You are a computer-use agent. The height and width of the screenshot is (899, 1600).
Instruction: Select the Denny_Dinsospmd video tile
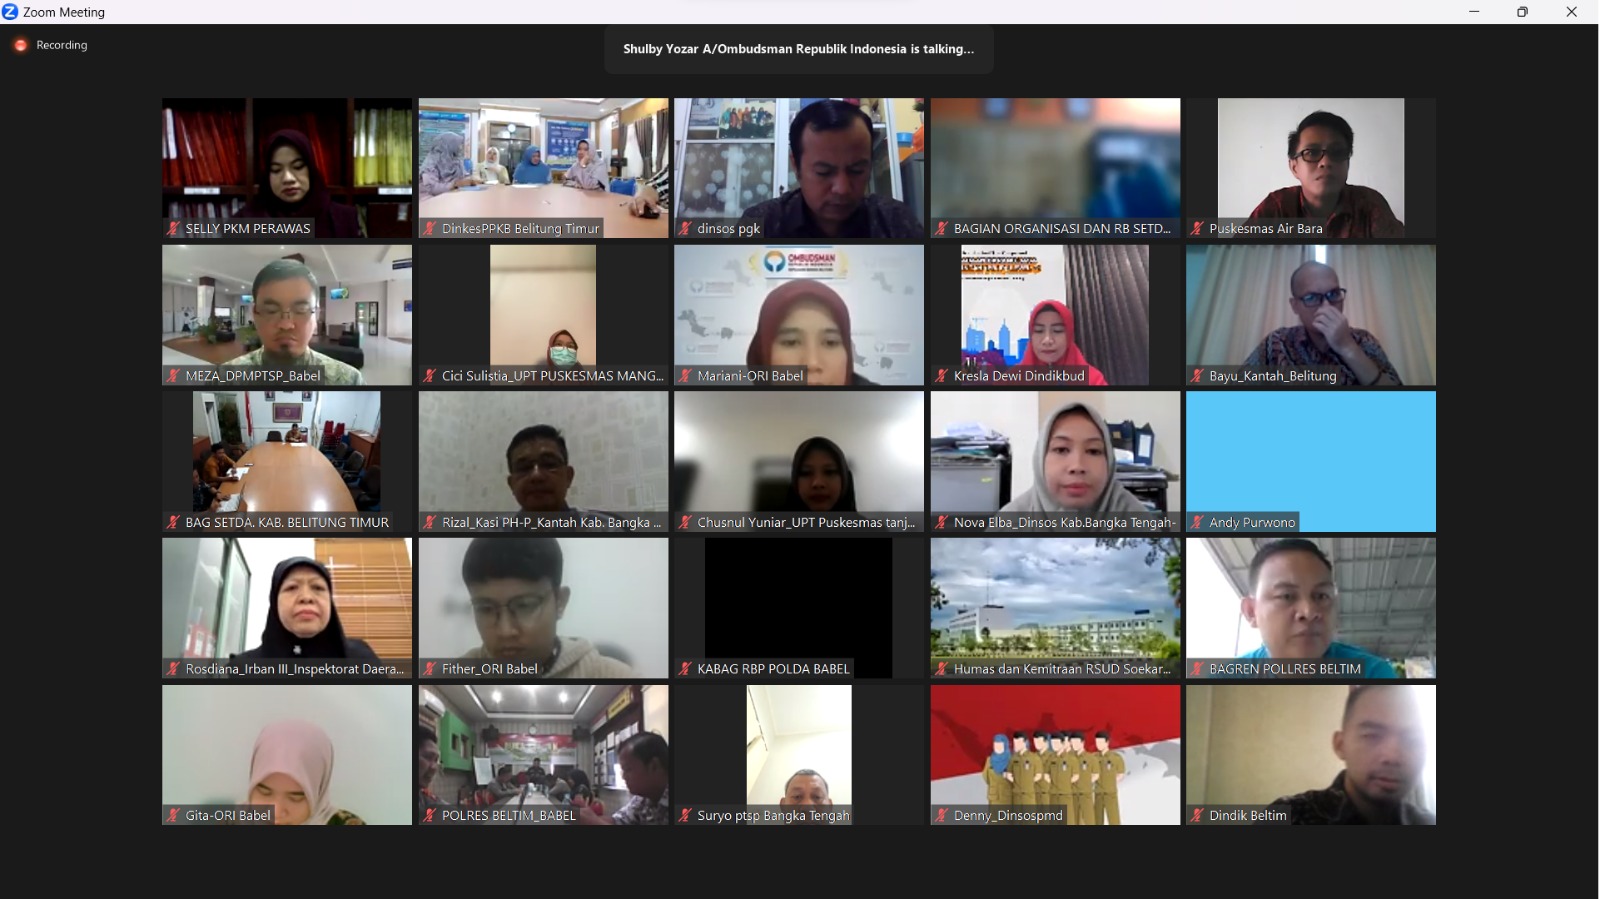(x=1055, y=748)
